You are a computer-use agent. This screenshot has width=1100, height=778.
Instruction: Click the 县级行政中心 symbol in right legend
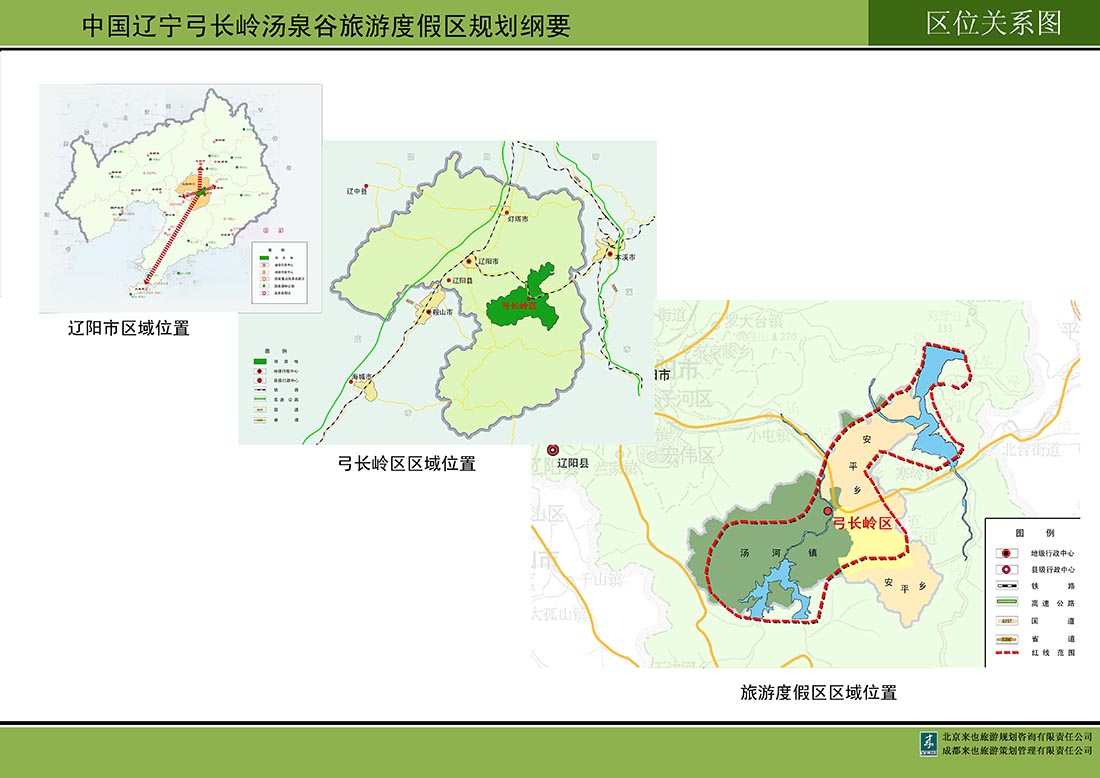pos(1006,569)
